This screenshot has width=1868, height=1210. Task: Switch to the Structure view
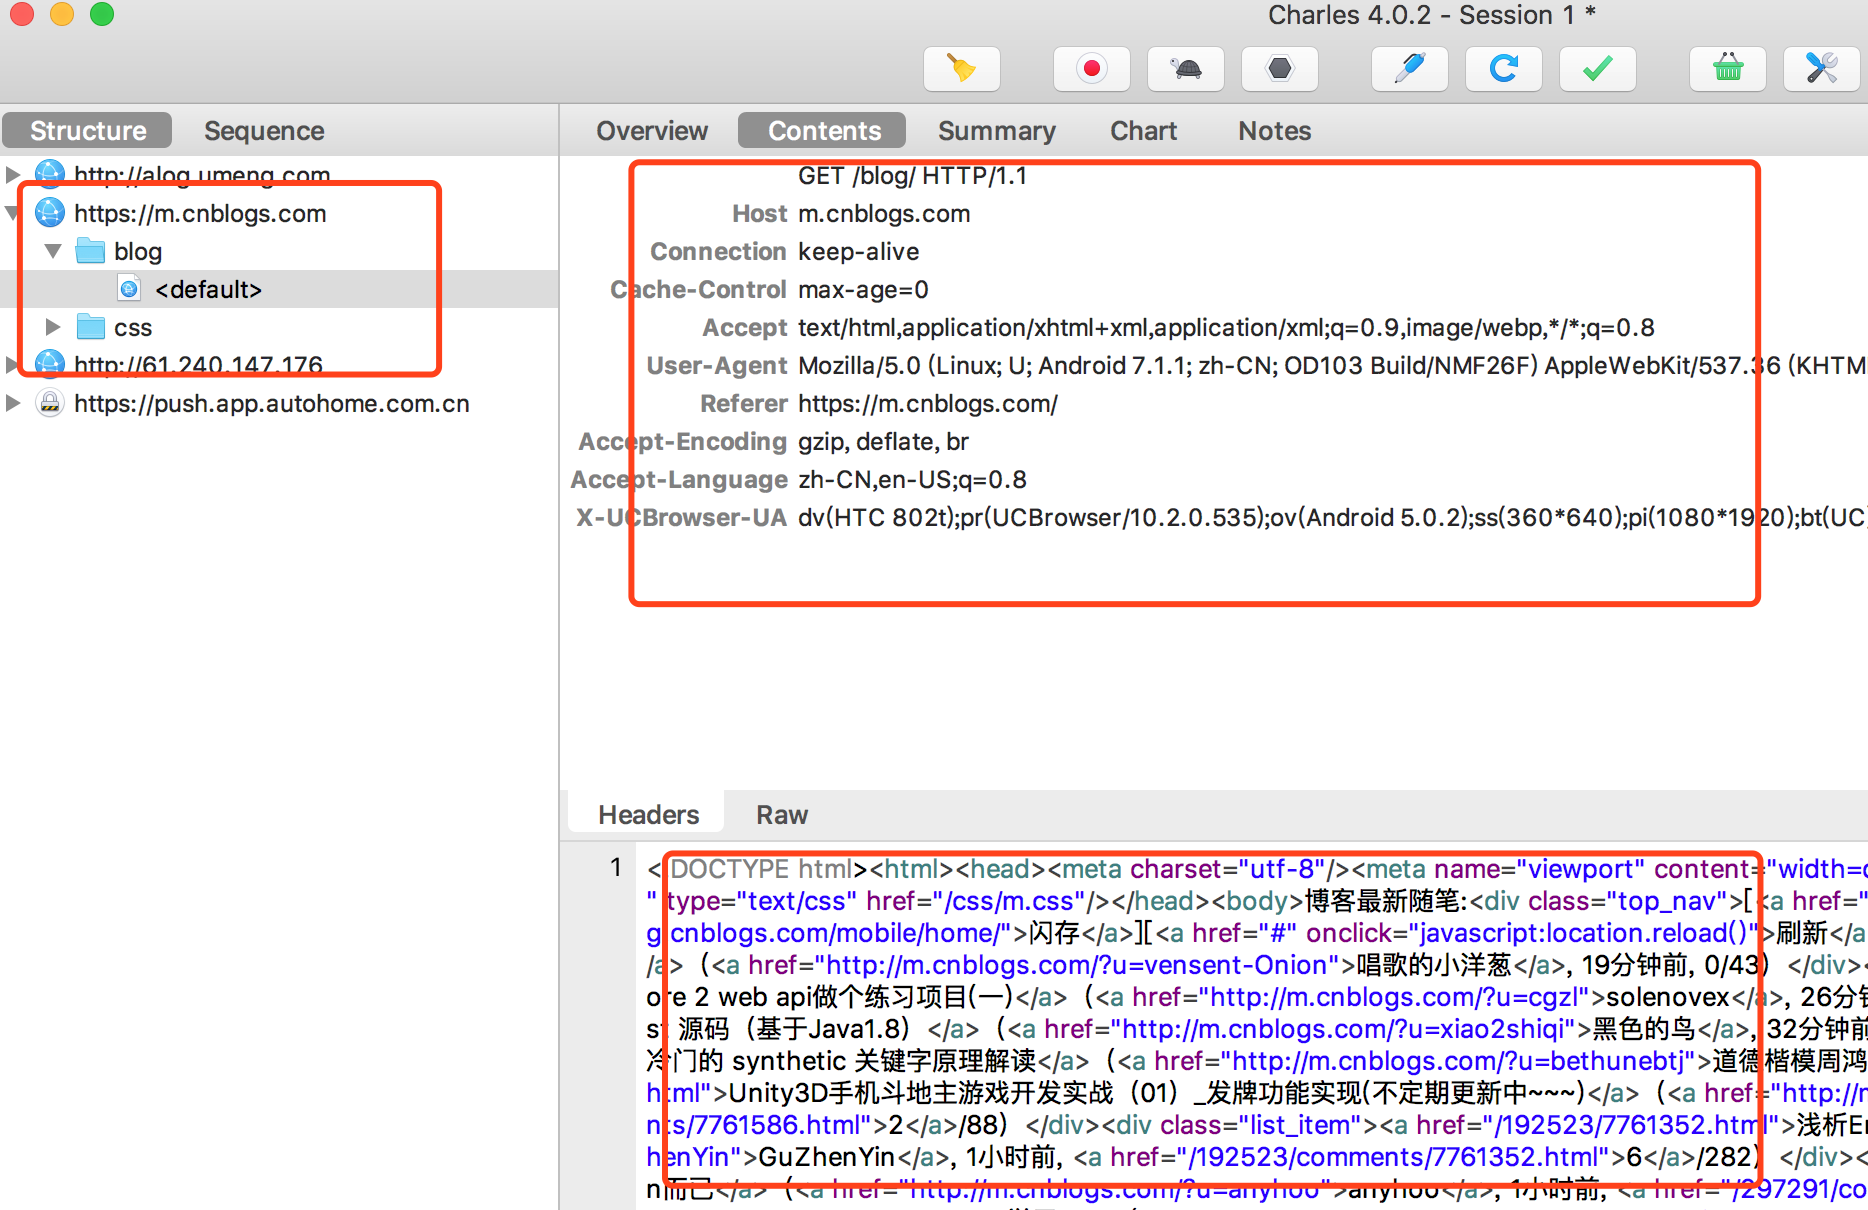(88, 131)
